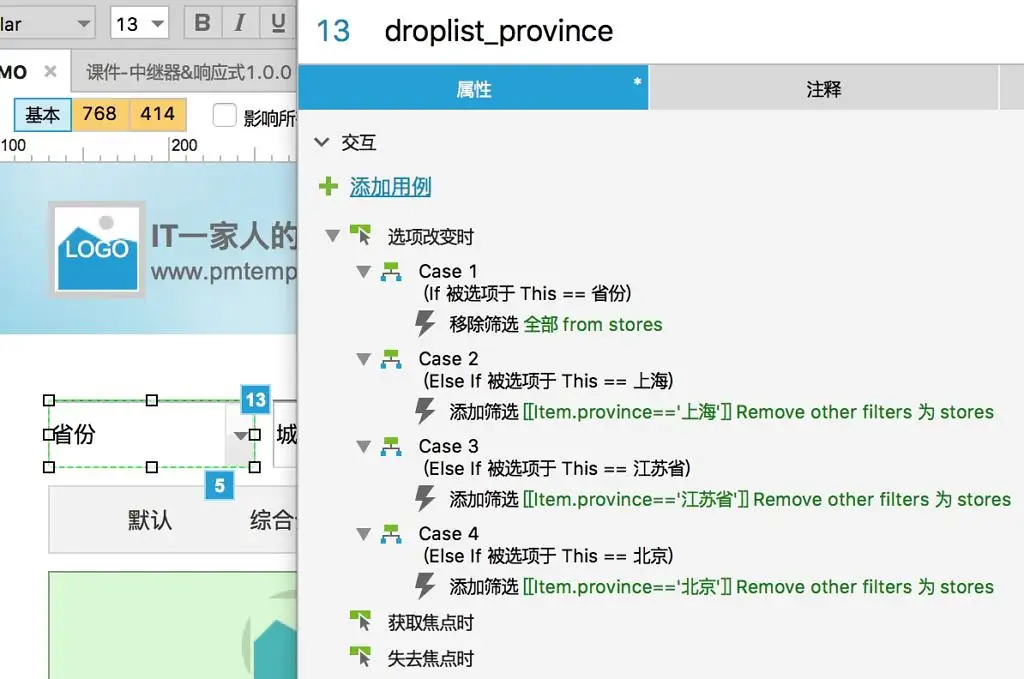Click the blue footnote badge 5
The height and width of the screenshot is (679, 1024).
[x=219, y=485]
